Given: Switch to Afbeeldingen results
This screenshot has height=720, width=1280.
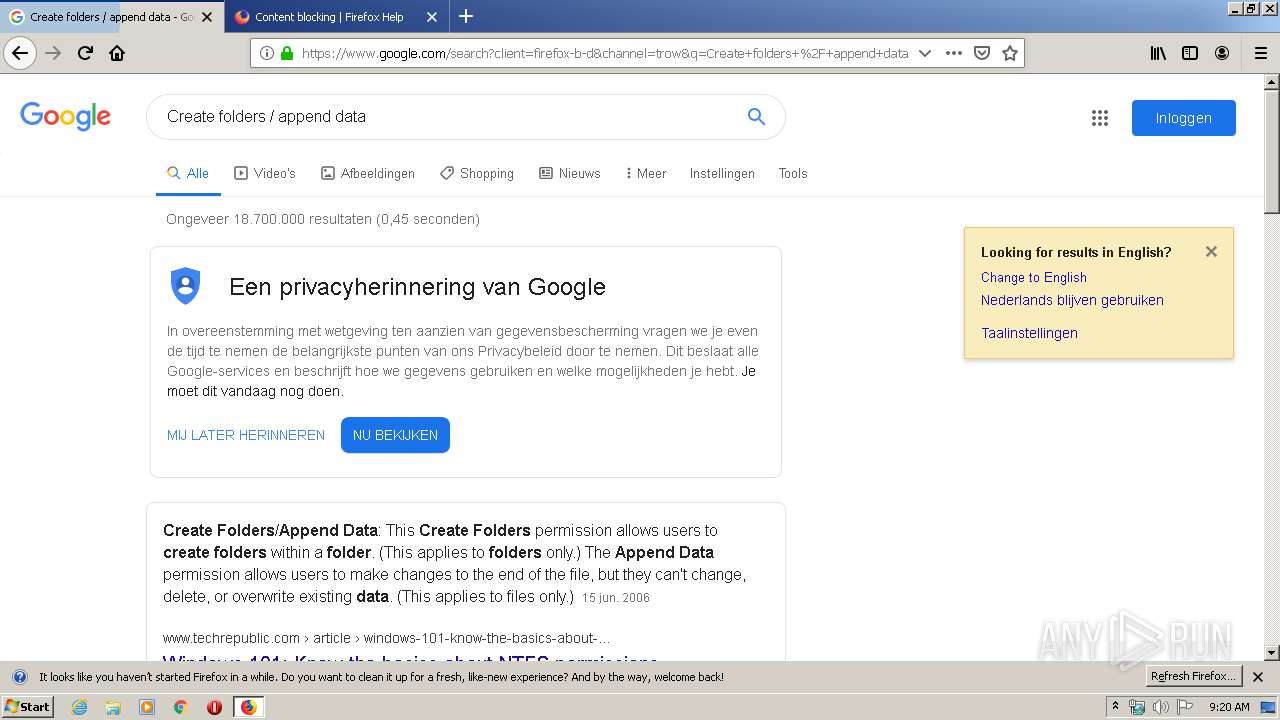Looking at the screenshot, I should pyautogui.click(x=367, y=173).
